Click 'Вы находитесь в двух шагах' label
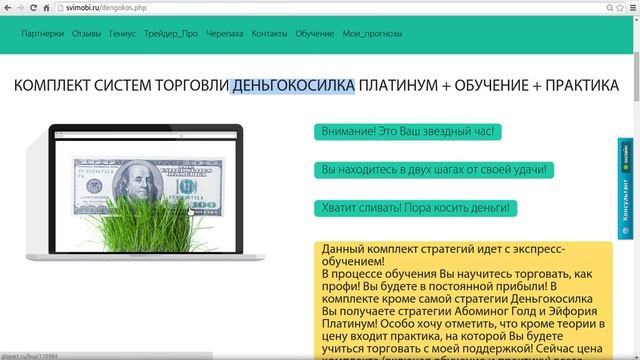 pyautogui.click(x=434, y=170)
